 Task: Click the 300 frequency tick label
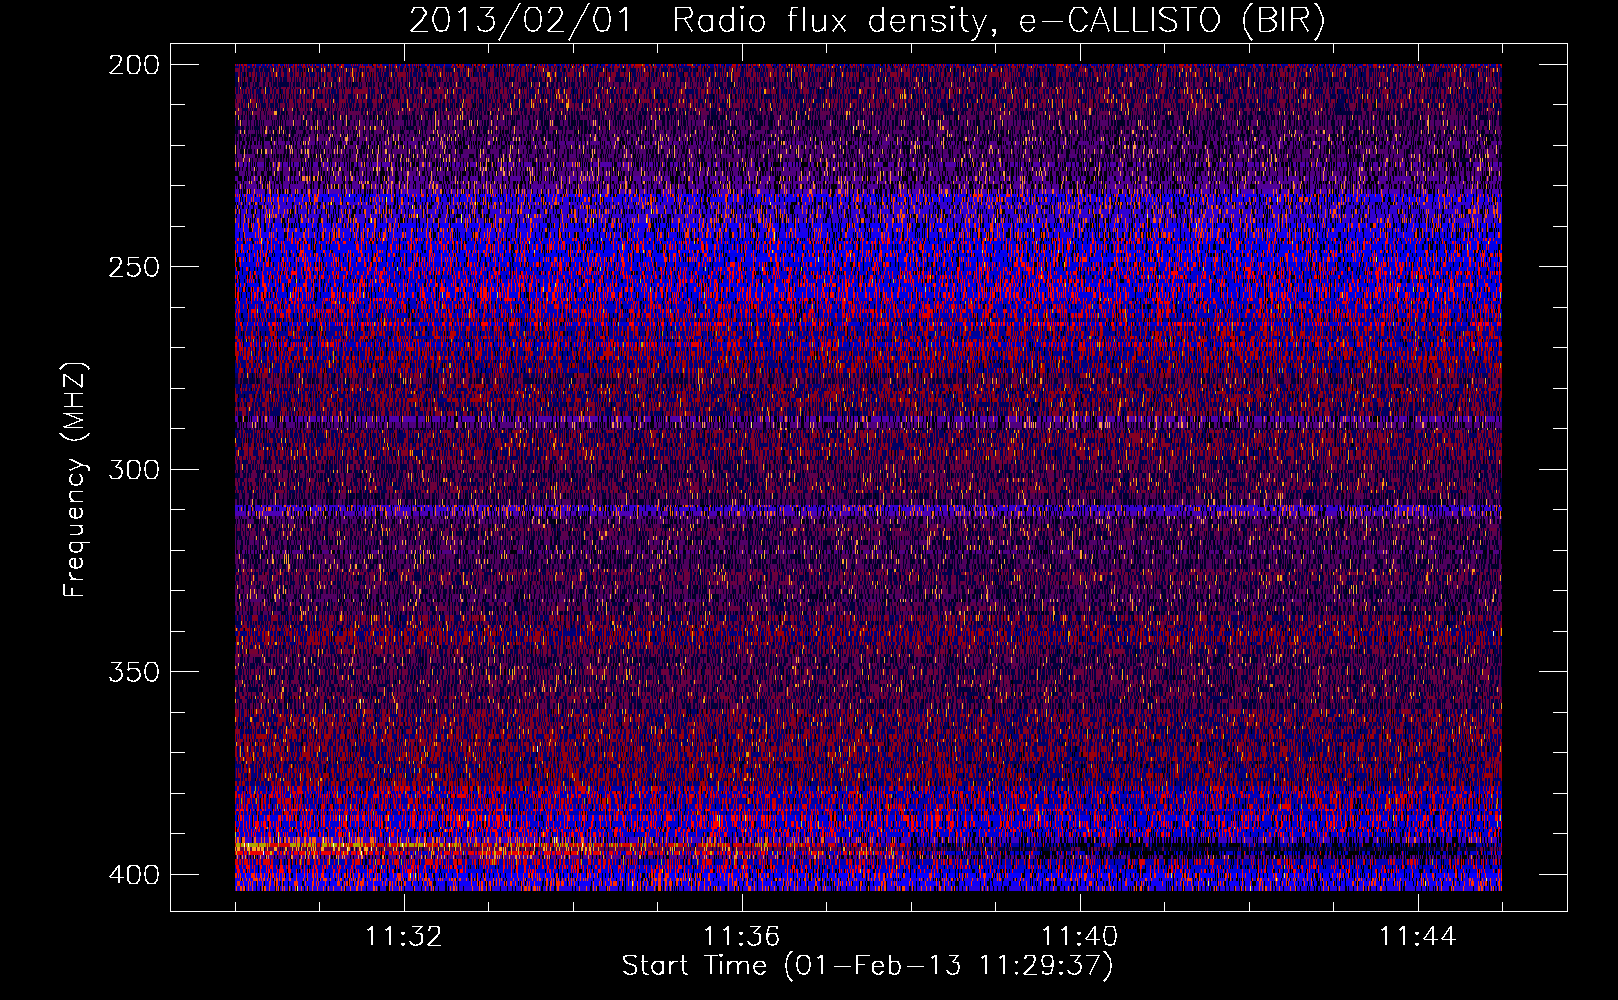coord(133,470)
